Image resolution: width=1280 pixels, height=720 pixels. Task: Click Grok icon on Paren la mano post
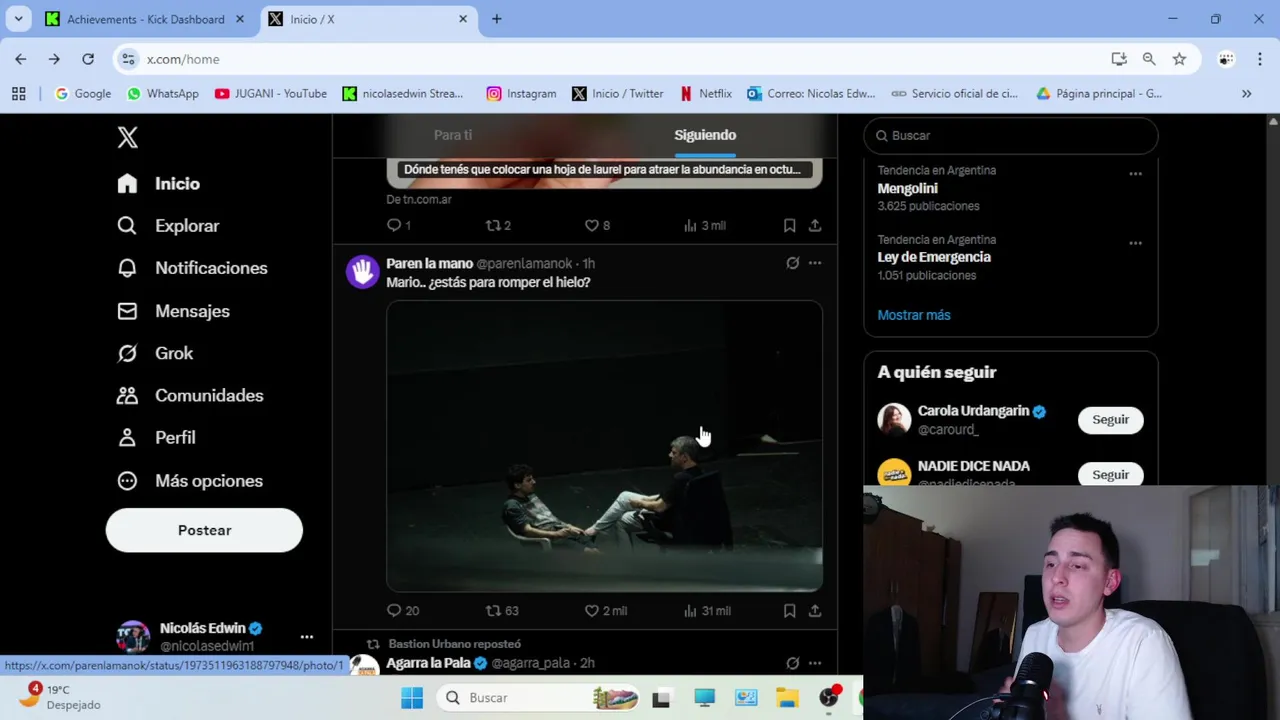click(x=792, y=263)
